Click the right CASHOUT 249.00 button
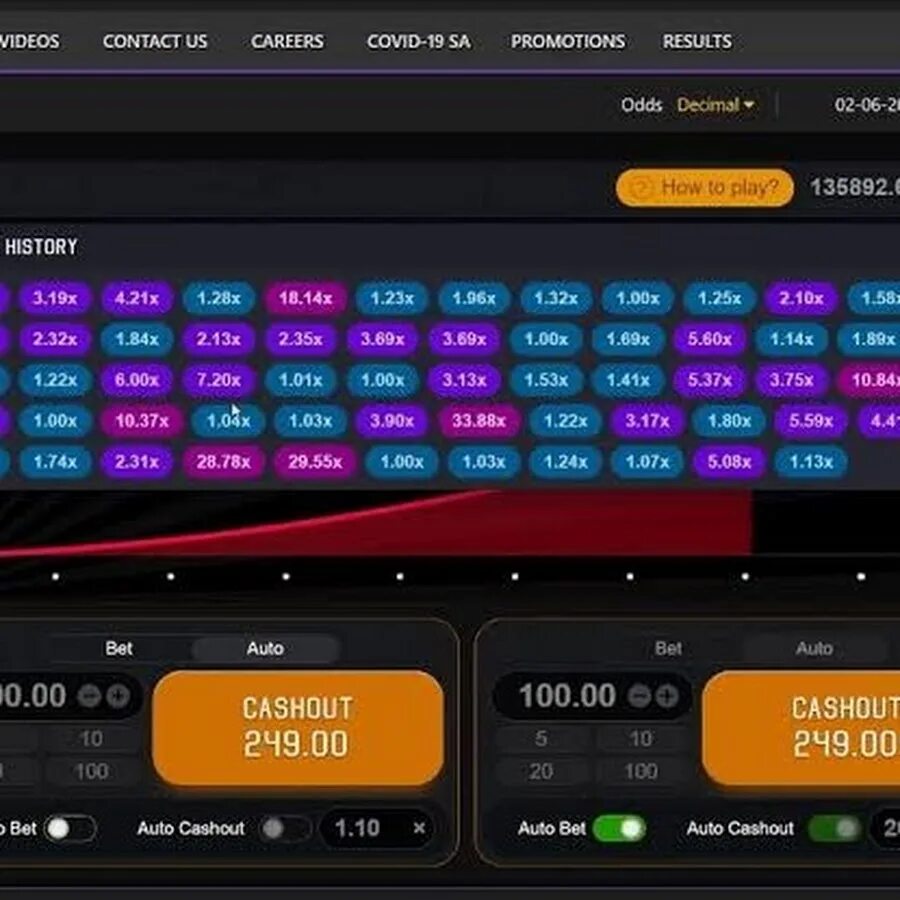The width and height of the screenshot is (900, 900). (x=801, y=727)
